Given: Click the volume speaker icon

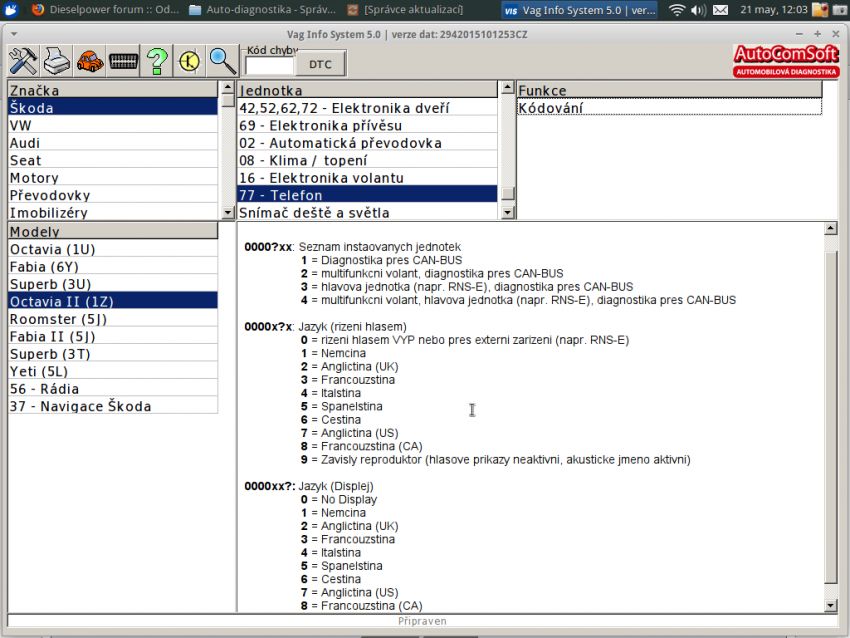Looking at the screenshot, I should click(698, 10).
